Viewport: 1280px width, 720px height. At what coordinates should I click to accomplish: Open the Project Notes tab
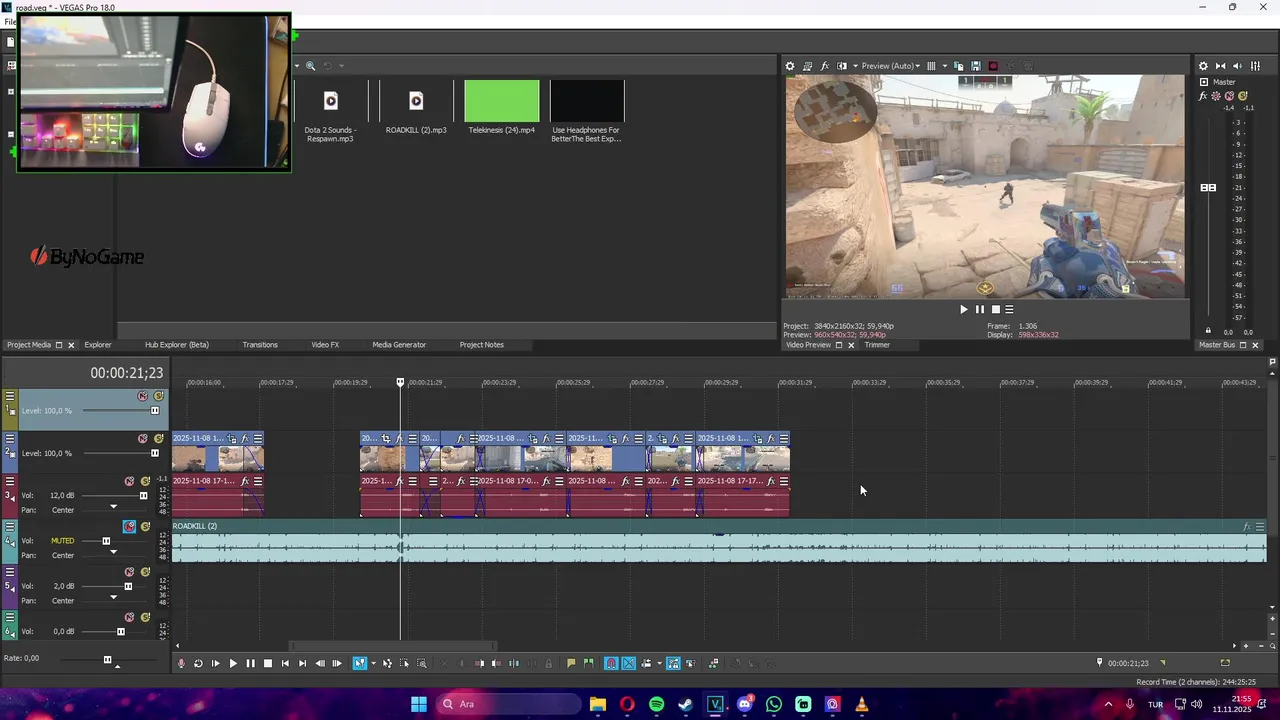[x=481, y=345]
